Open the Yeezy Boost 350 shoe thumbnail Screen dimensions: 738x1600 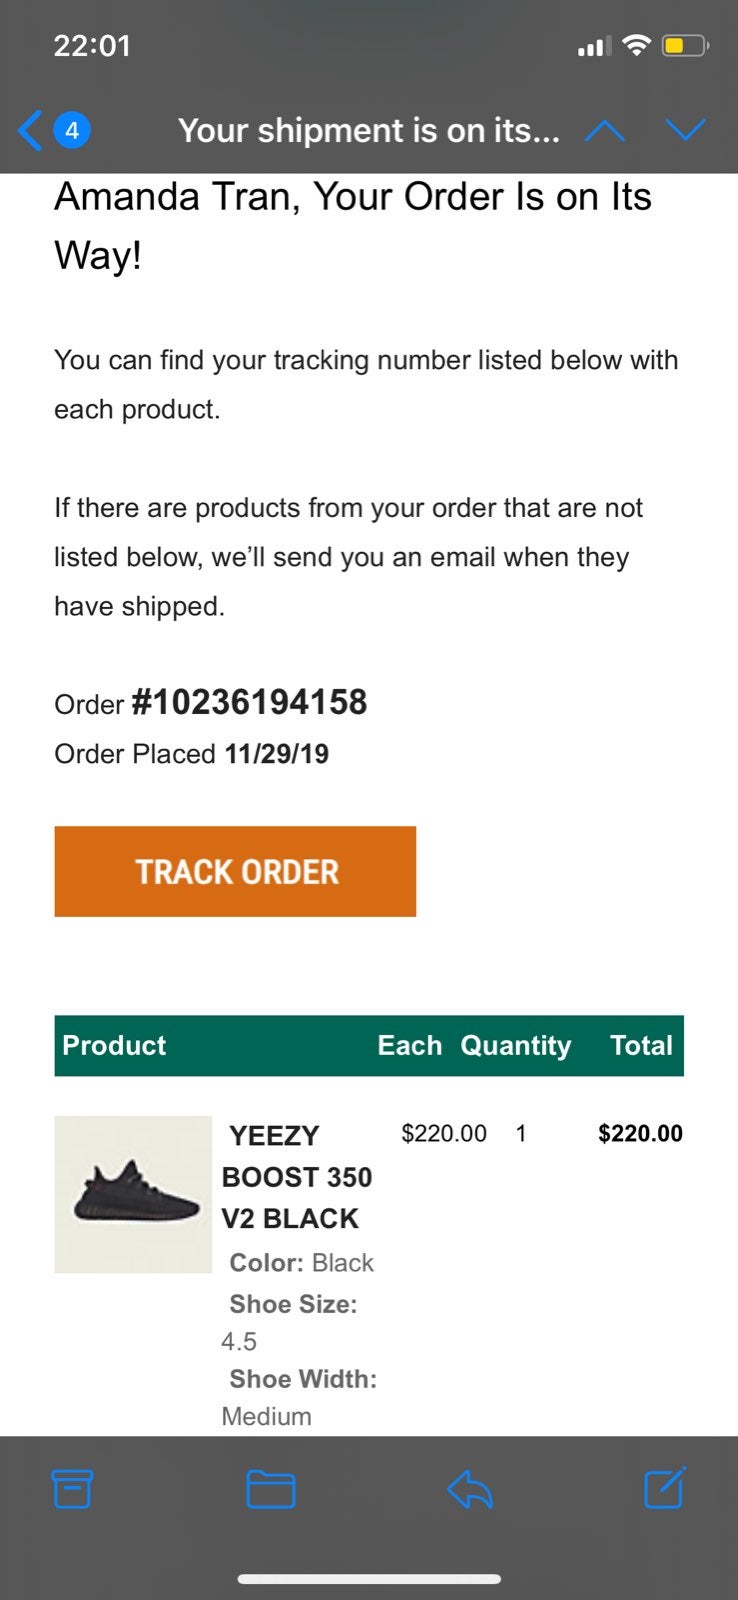pos(133,1194)
